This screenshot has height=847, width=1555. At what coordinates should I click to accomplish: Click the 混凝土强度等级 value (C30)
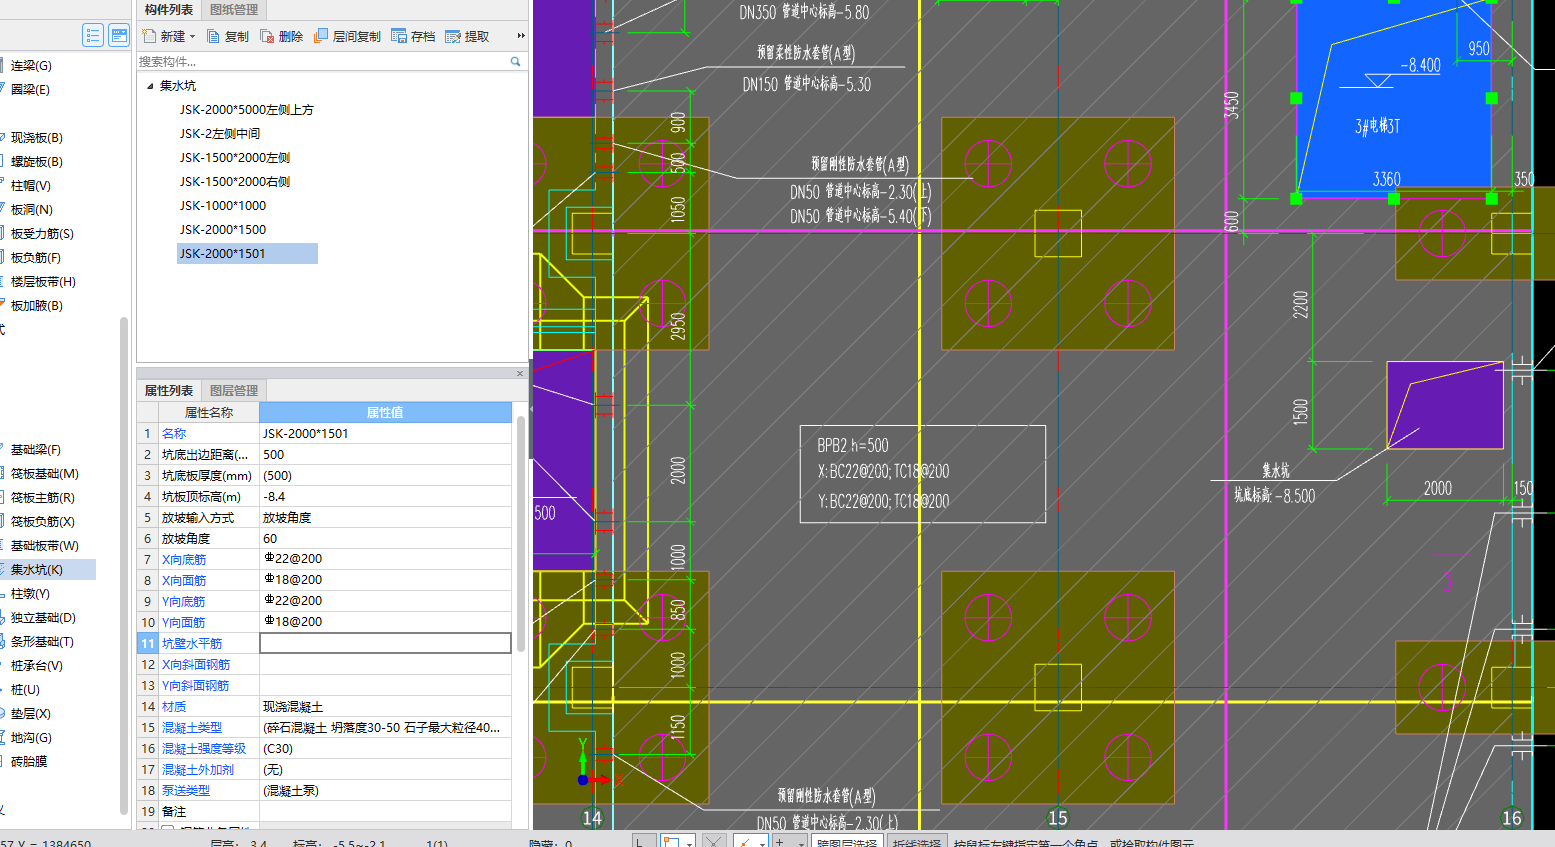pyautogui.click(x=385, y=748)
